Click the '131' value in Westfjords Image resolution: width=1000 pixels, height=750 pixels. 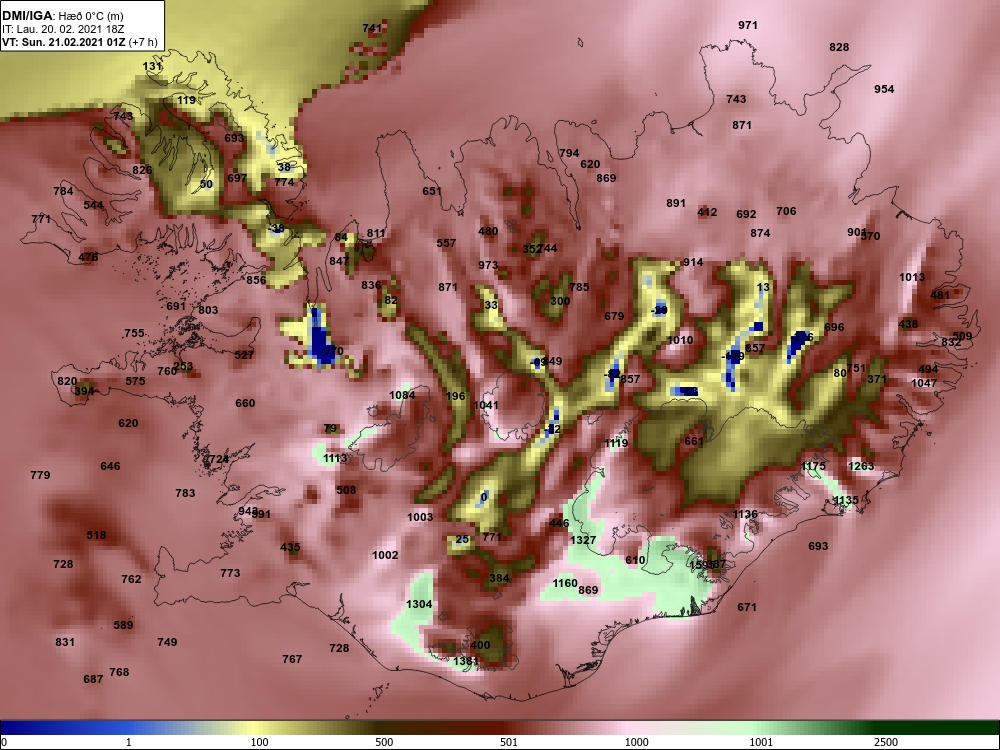(152, 66)
